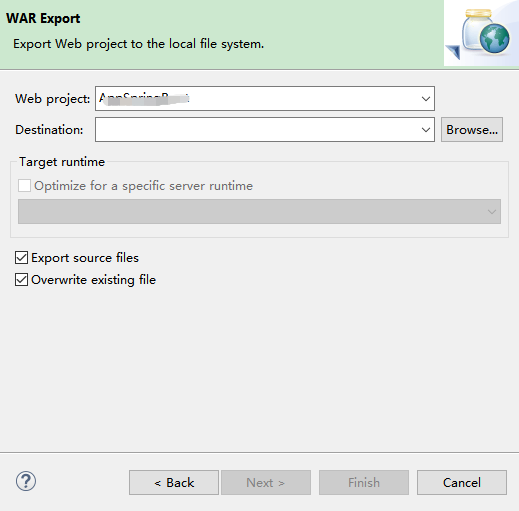The height and width of the screenshot is (511, 519).
Task: Click the WAR jar and globe icon
Action: pyautogui.click(x=481, y=33)
